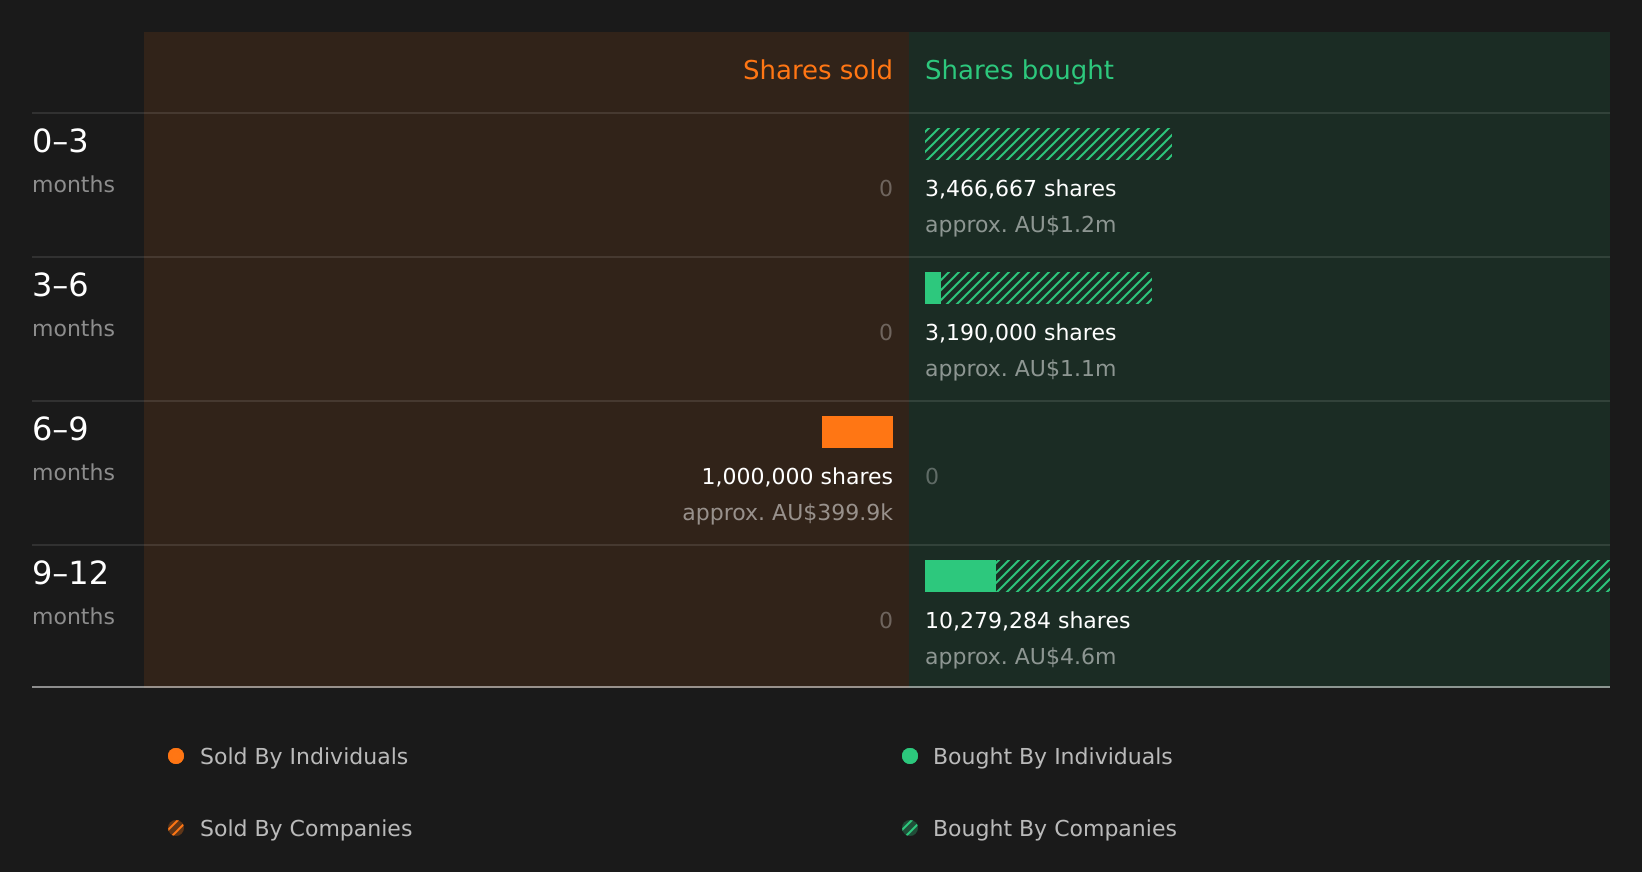Click the Shares bought column header
Viewport: 1642px width, 872px height.
pyautogui.click(x=1019, y=70)
